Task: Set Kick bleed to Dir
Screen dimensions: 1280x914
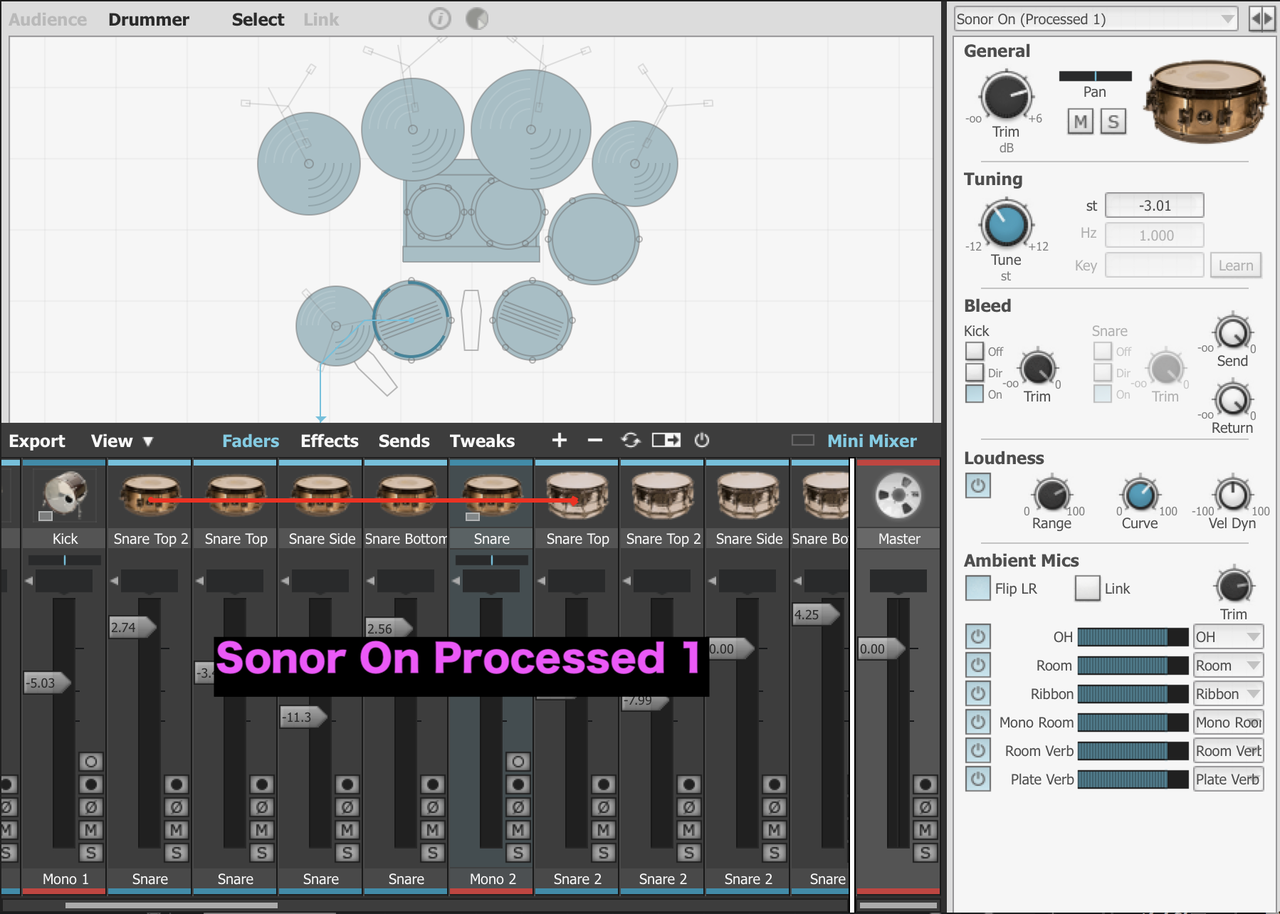Action: point(974,373)
